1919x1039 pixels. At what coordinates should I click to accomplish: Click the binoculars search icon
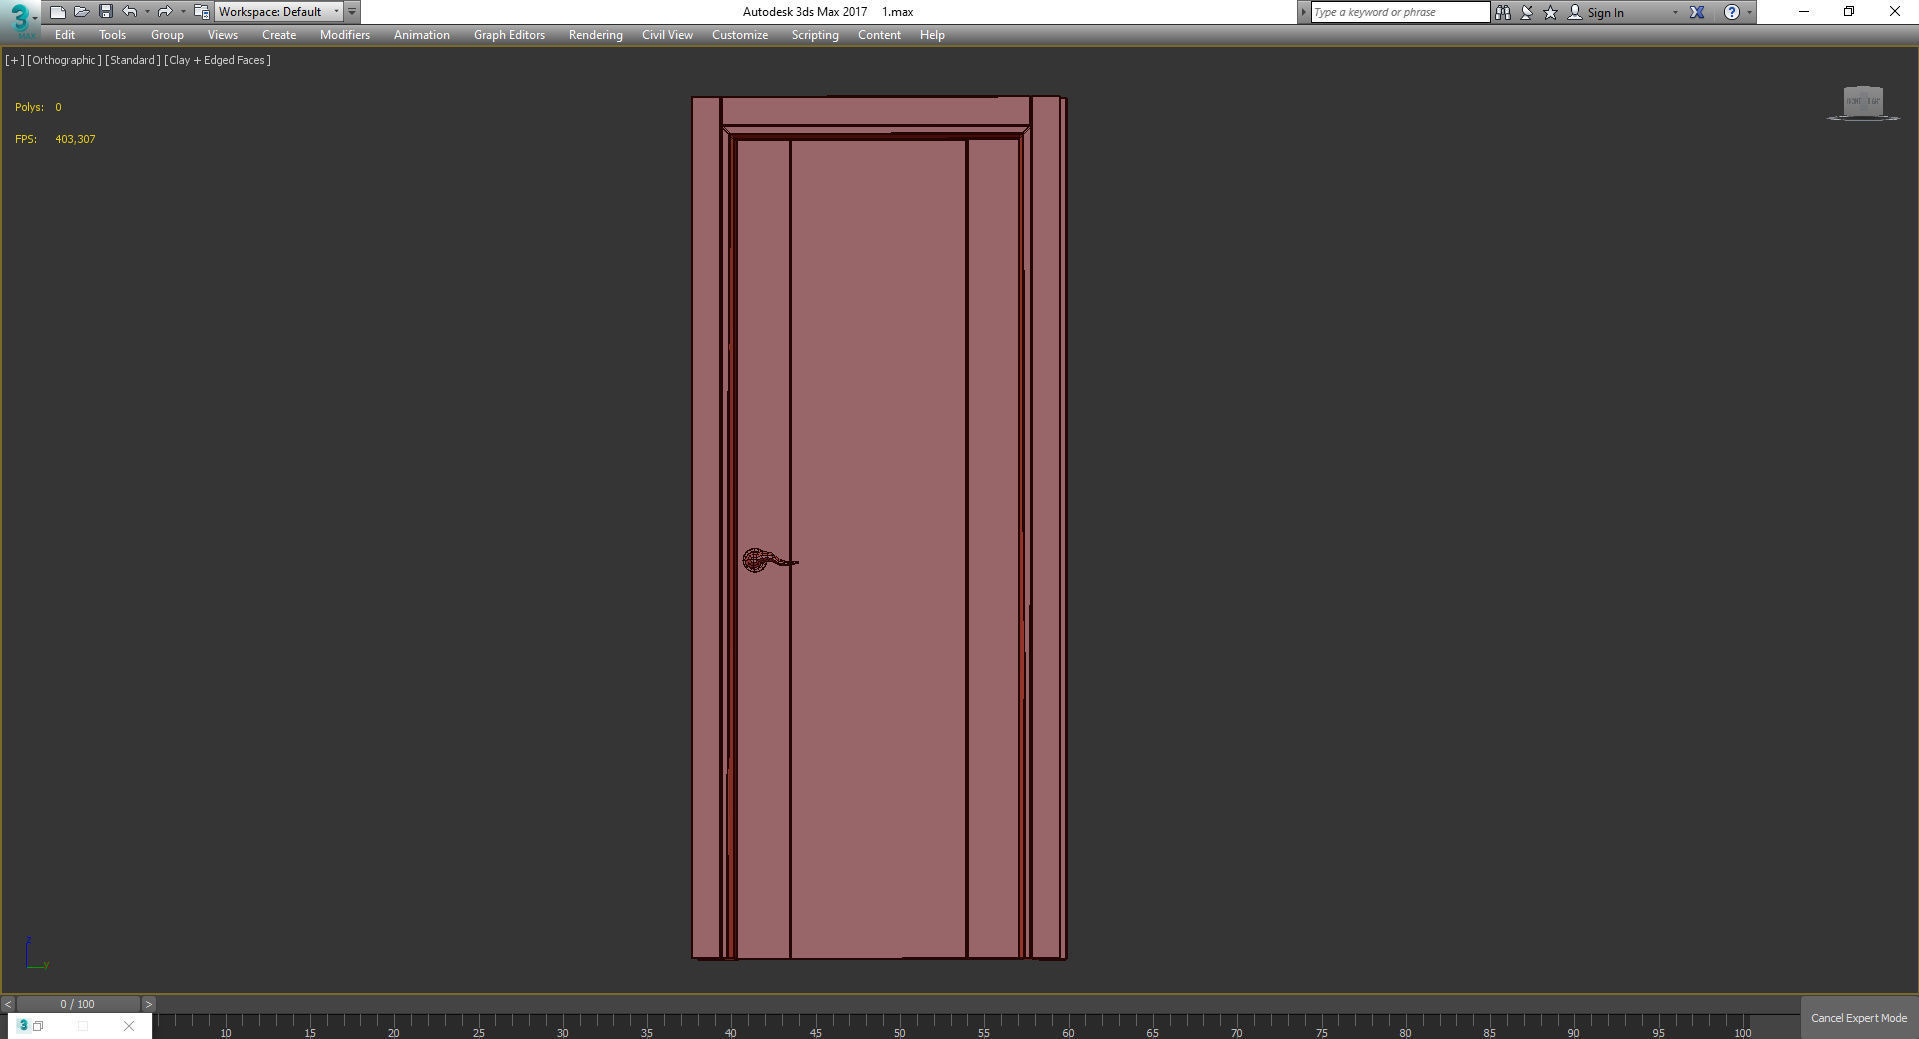click(1502, 12)
